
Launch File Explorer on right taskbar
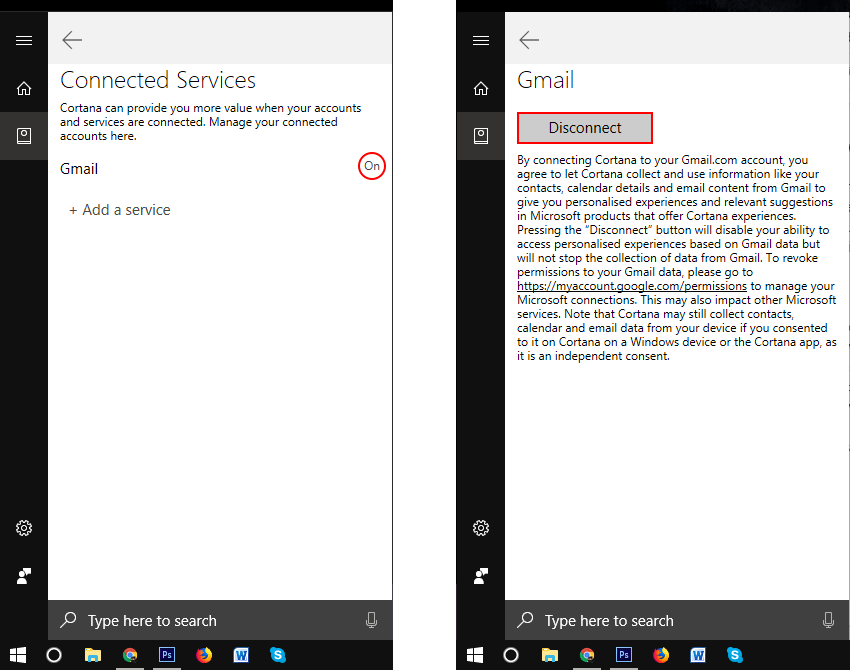pos(550,655)
